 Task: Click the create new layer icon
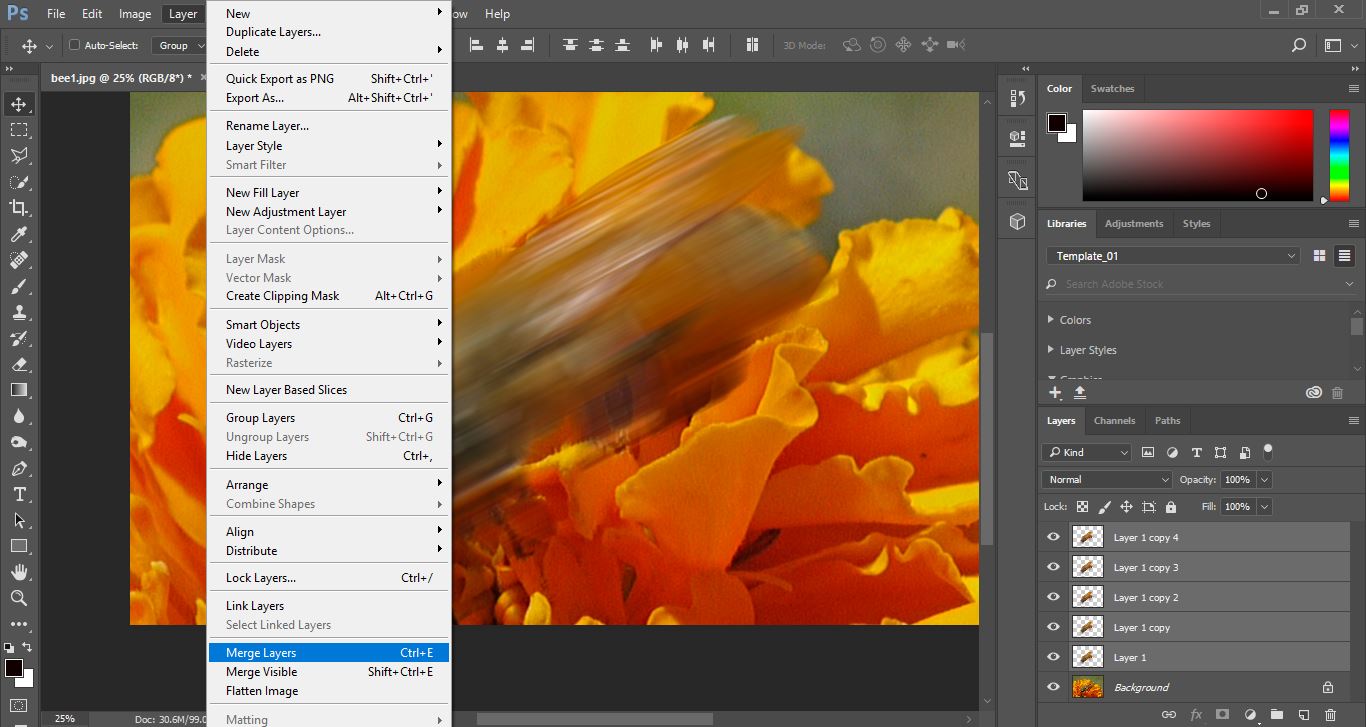pos(1303,715)
